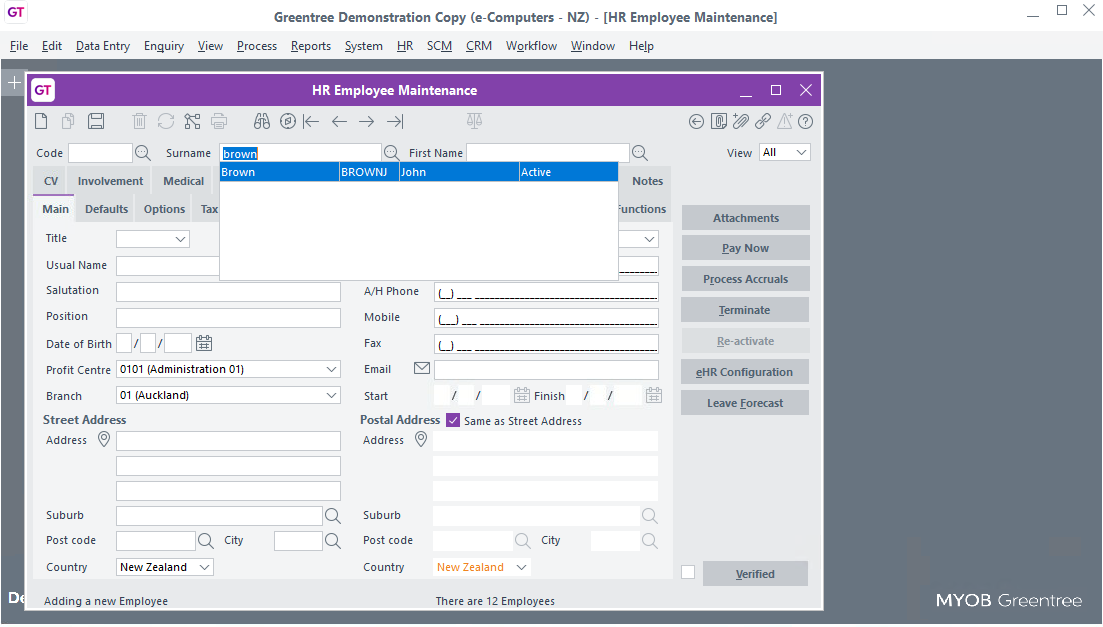The width and height of the screenshot is (1103, 627).
Task: Click the Email envelope icon
Action: 422,368
